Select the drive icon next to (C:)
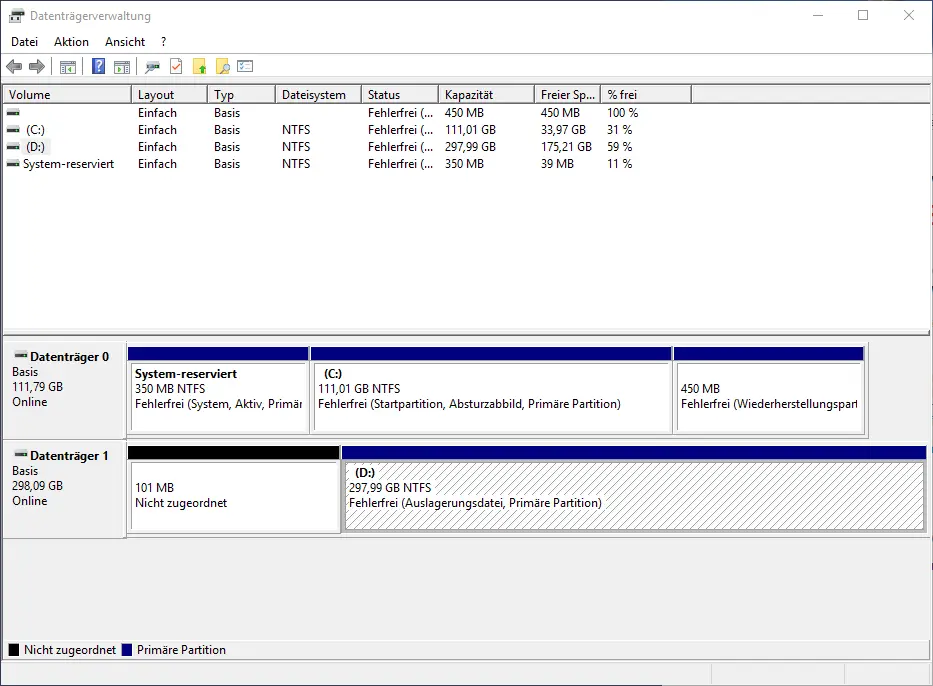This screenshot has height=686, width=933. 13,130
